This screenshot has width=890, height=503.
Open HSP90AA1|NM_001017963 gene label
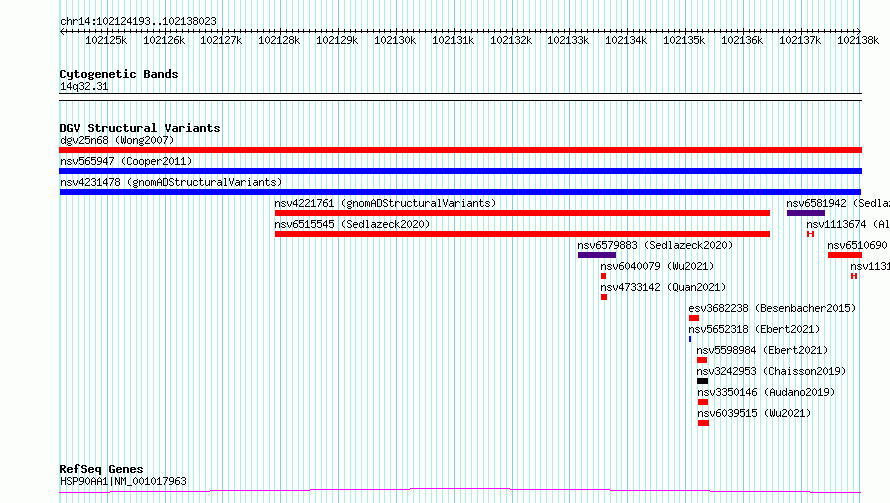[123, 481]
